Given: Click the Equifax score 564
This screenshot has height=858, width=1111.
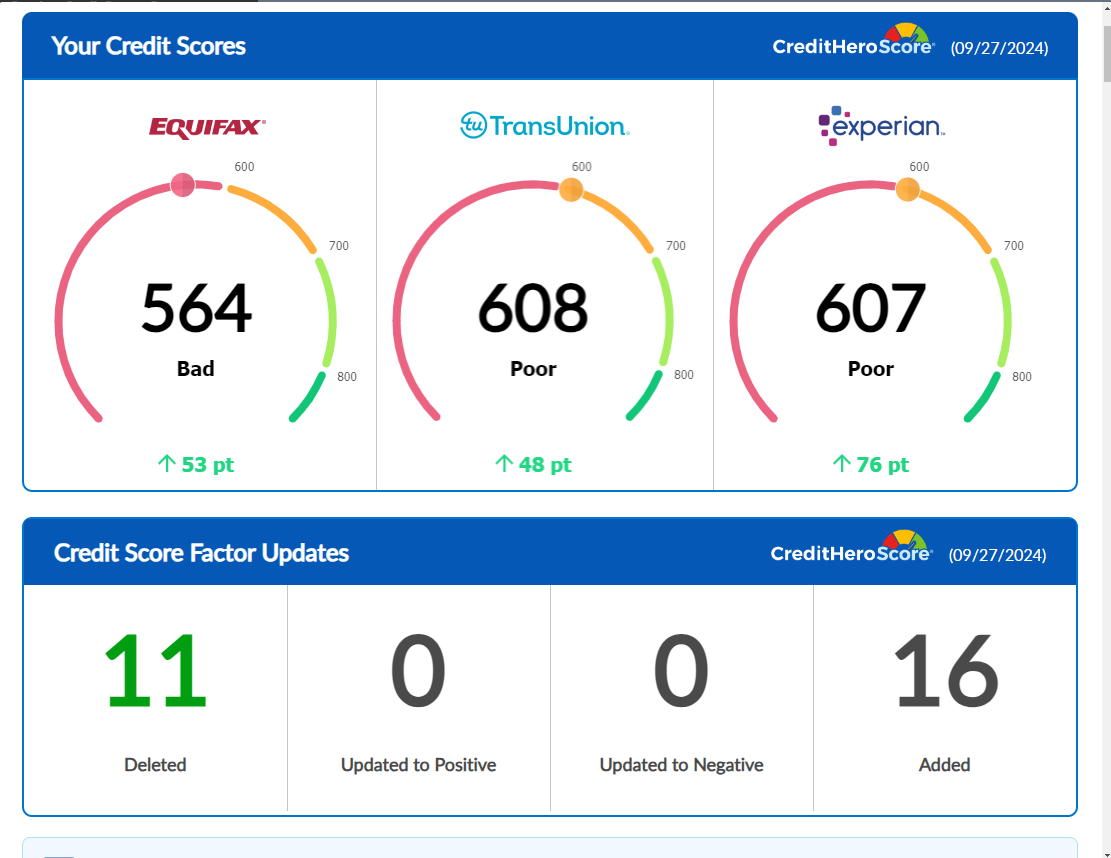Looking at the screenshot, I should pos(196,308).
